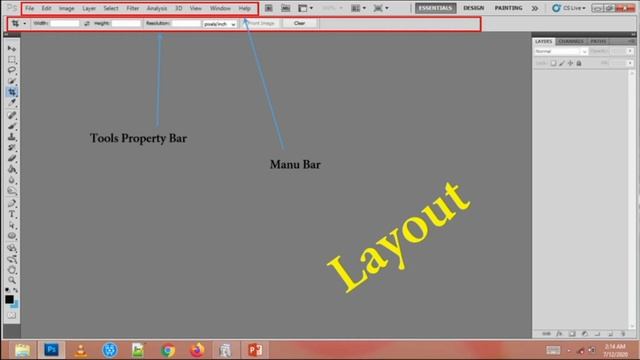Click the Front Image button
The width and height of the screenshot is (640, 360).
(x=261, y=23)
